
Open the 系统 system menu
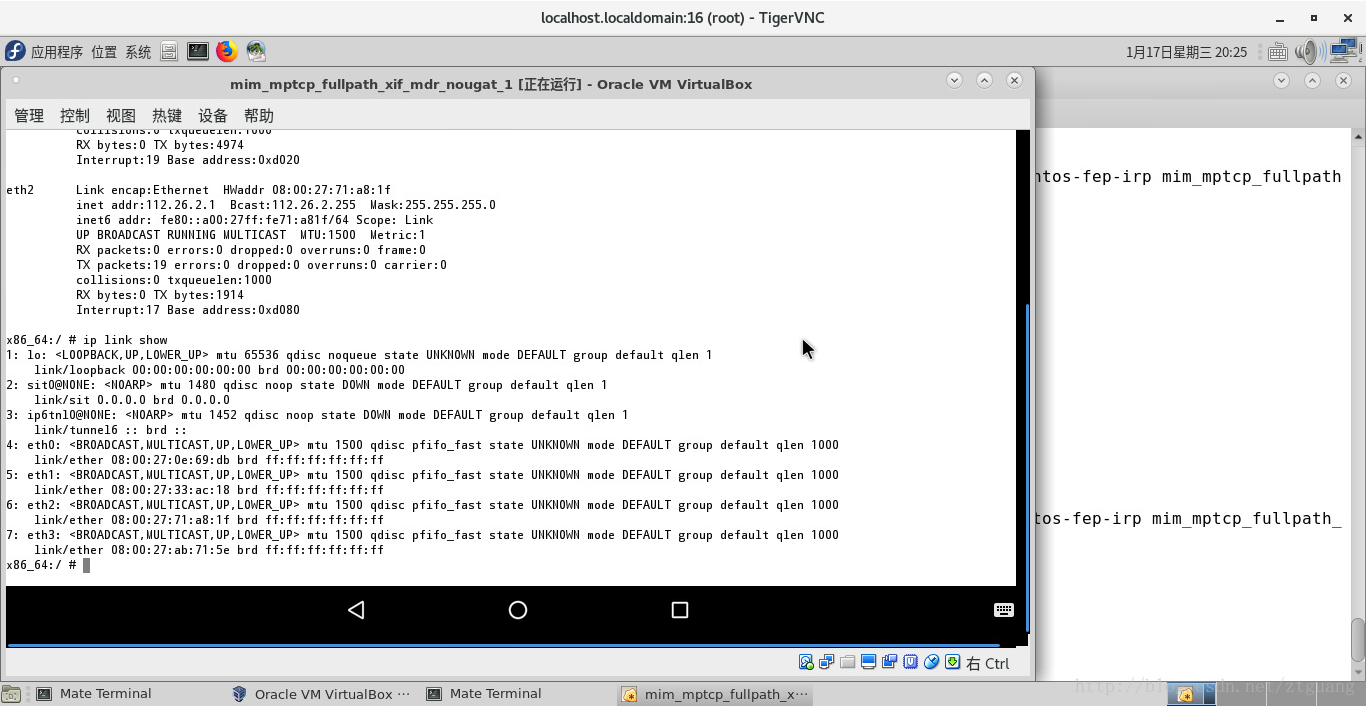pos(139,52)
